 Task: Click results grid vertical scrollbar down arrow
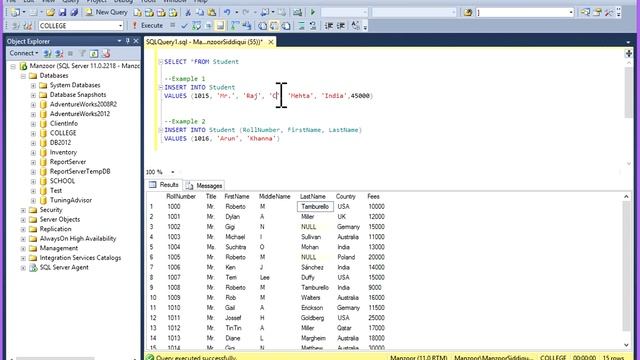[626, 345]
